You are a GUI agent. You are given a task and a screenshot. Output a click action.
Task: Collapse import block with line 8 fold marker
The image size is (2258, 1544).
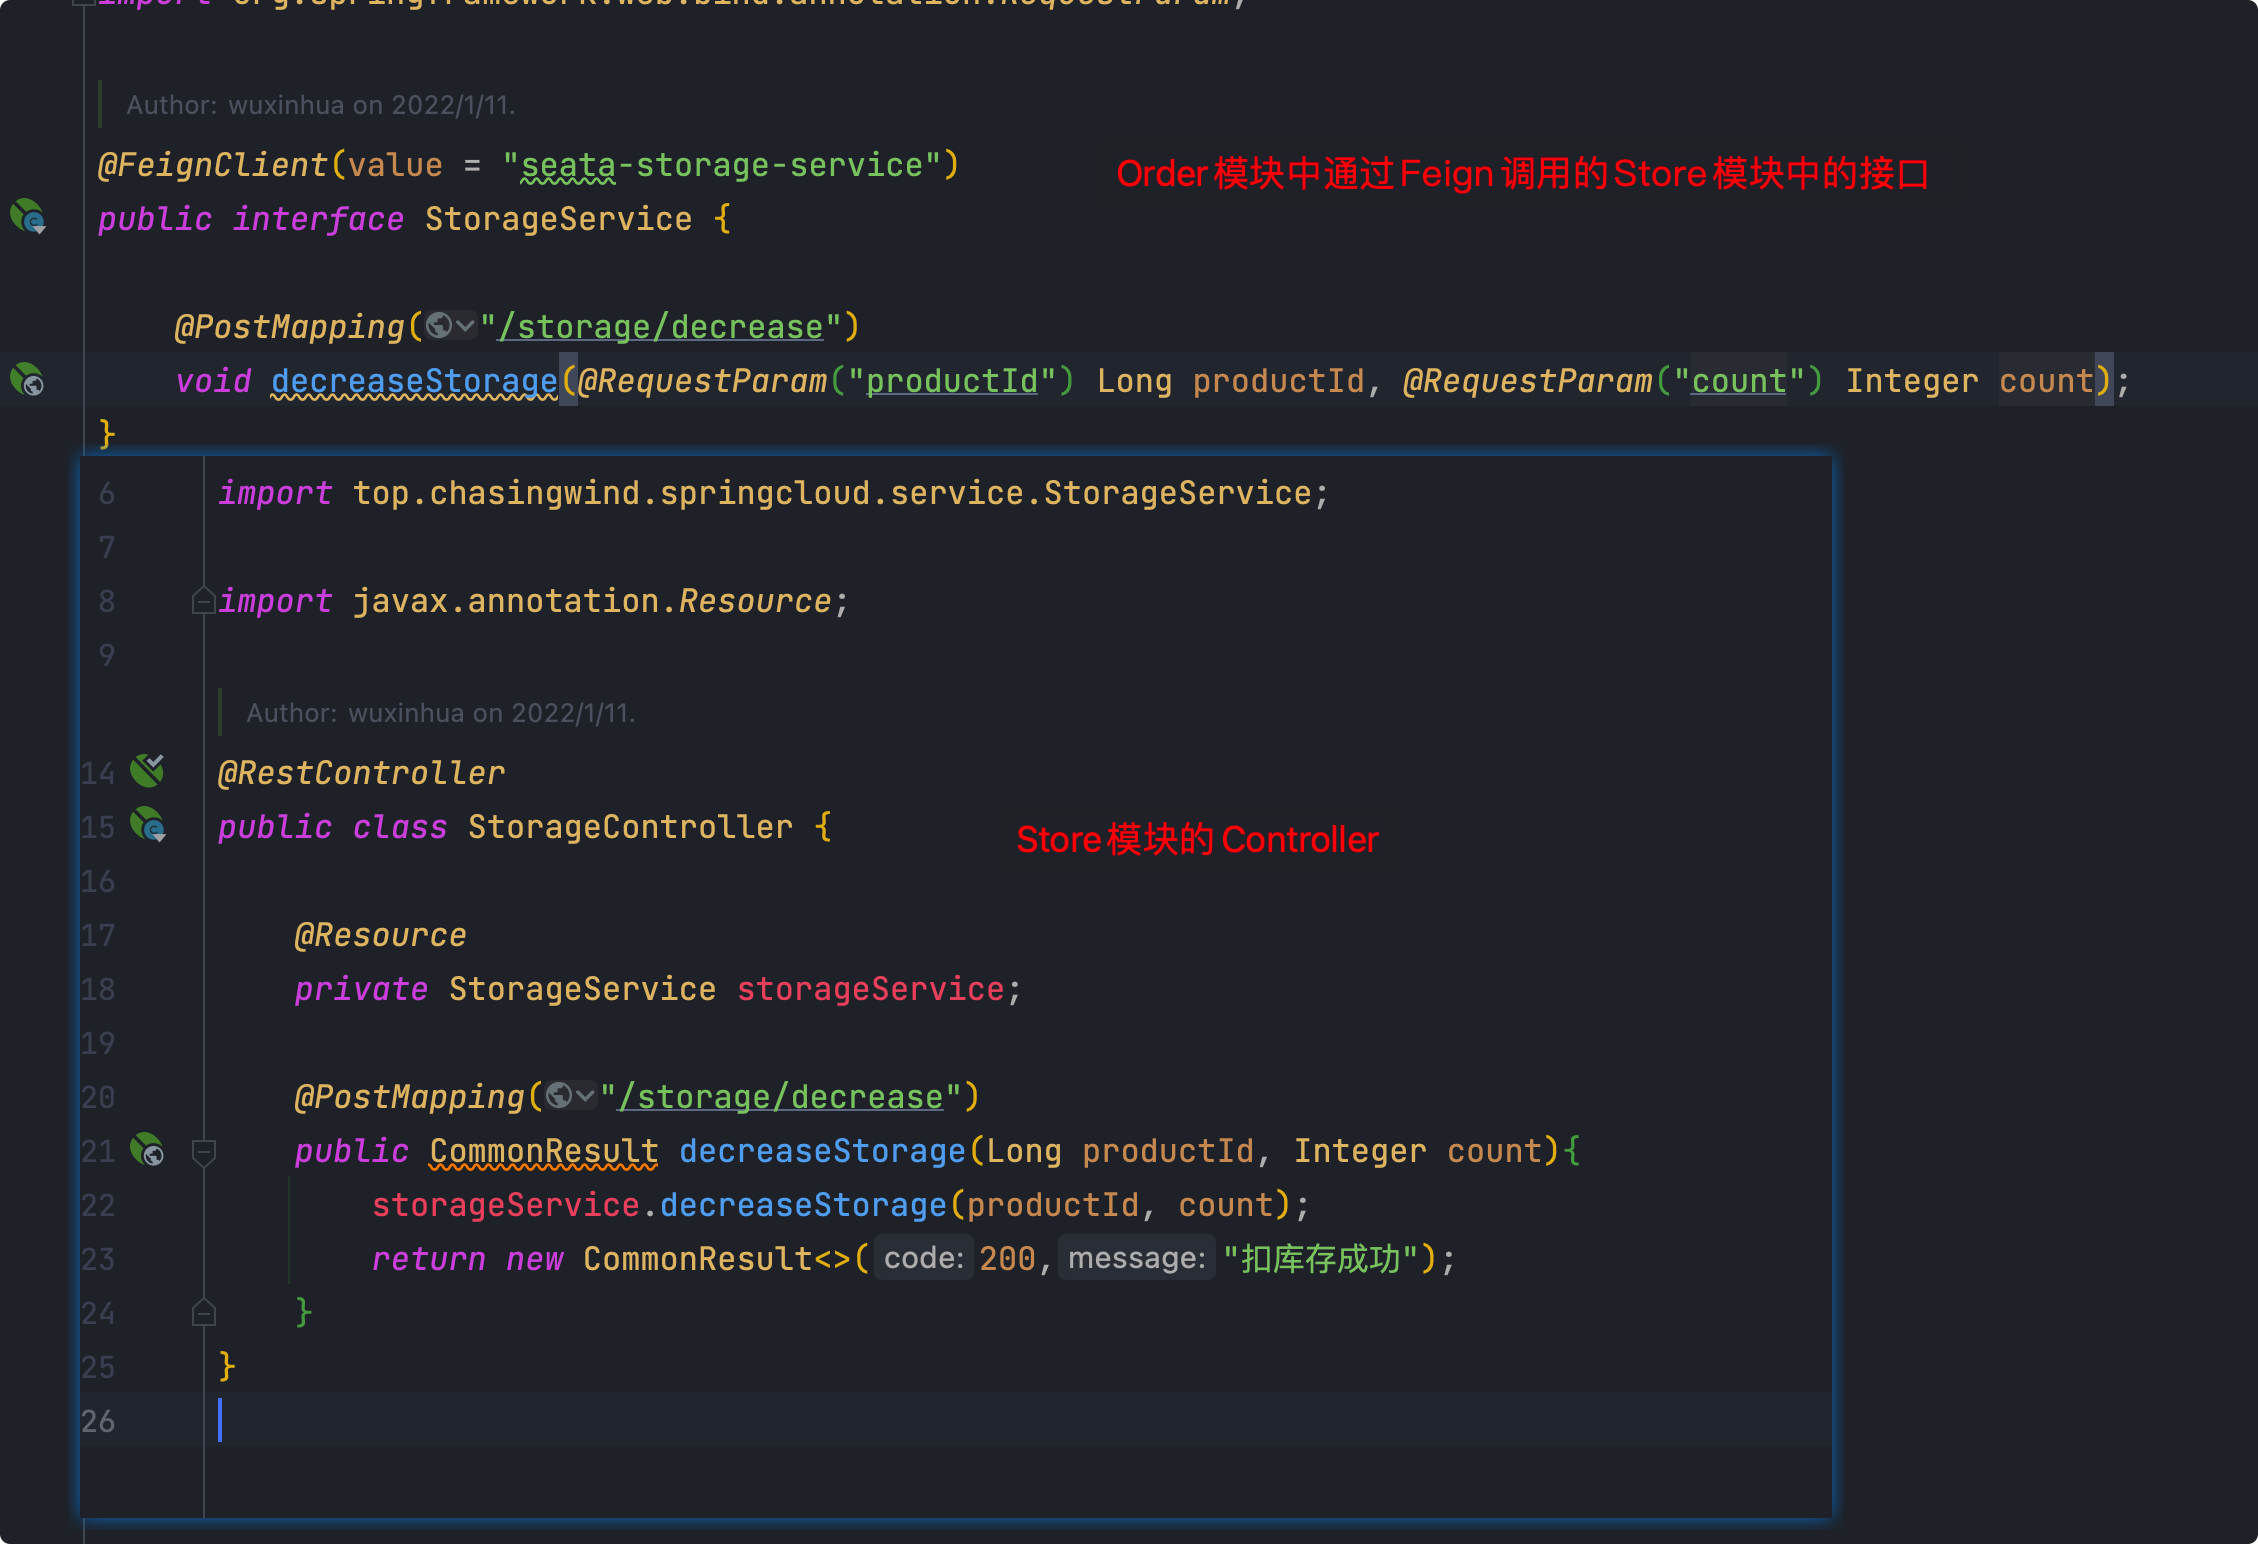click(203, 601)
